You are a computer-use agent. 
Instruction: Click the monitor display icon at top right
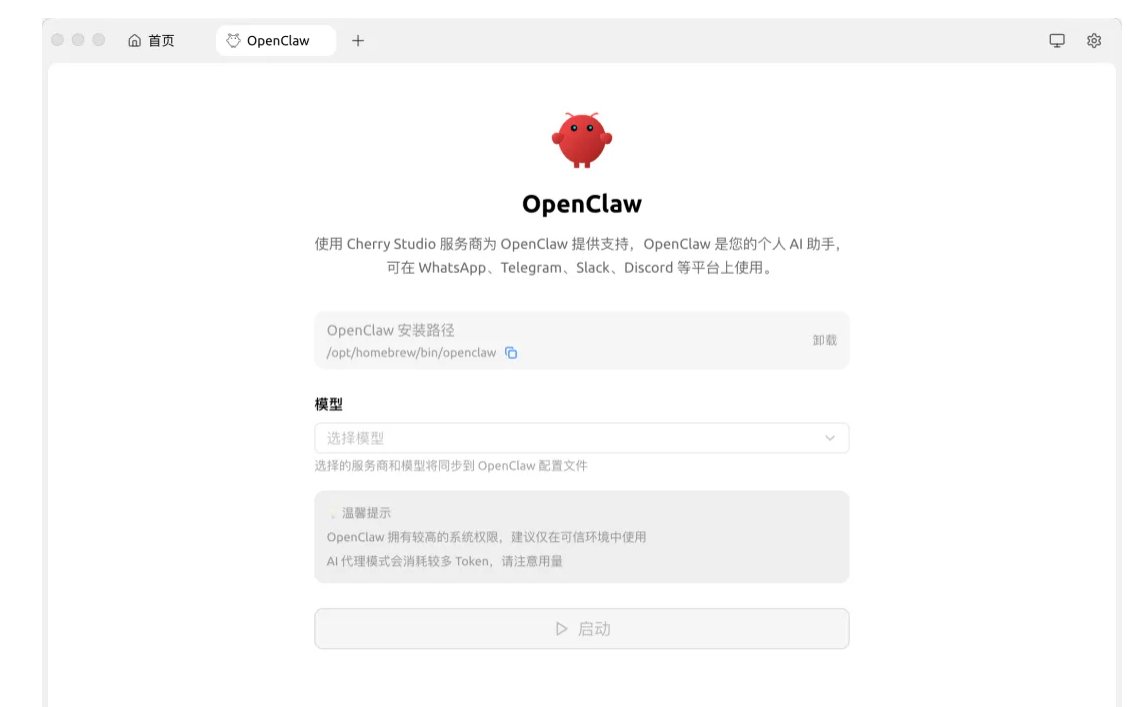(x=1057, y=41)
